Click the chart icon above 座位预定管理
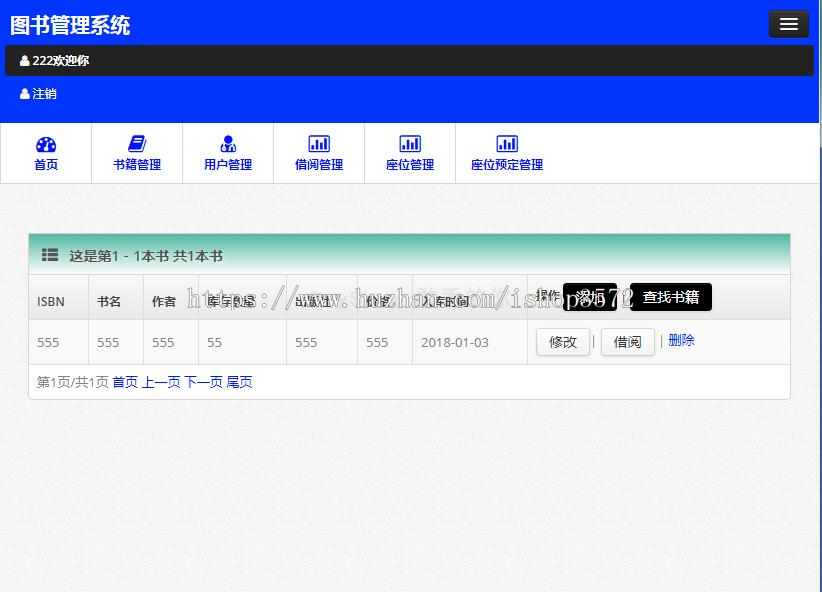The height and width of the screenshot is (592, 822). coord(507,144)
